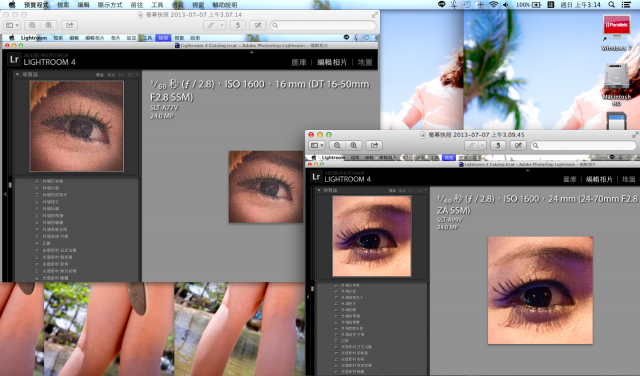640x376 pixels.
Task: Click the annotate pen tool in the 3.09.45 Preview window
Action: coord(471,145)
